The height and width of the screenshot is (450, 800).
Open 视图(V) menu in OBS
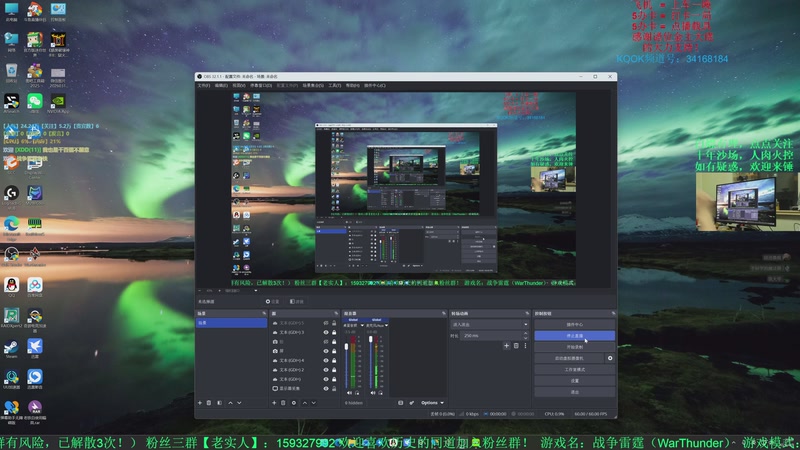coord(239,86)
